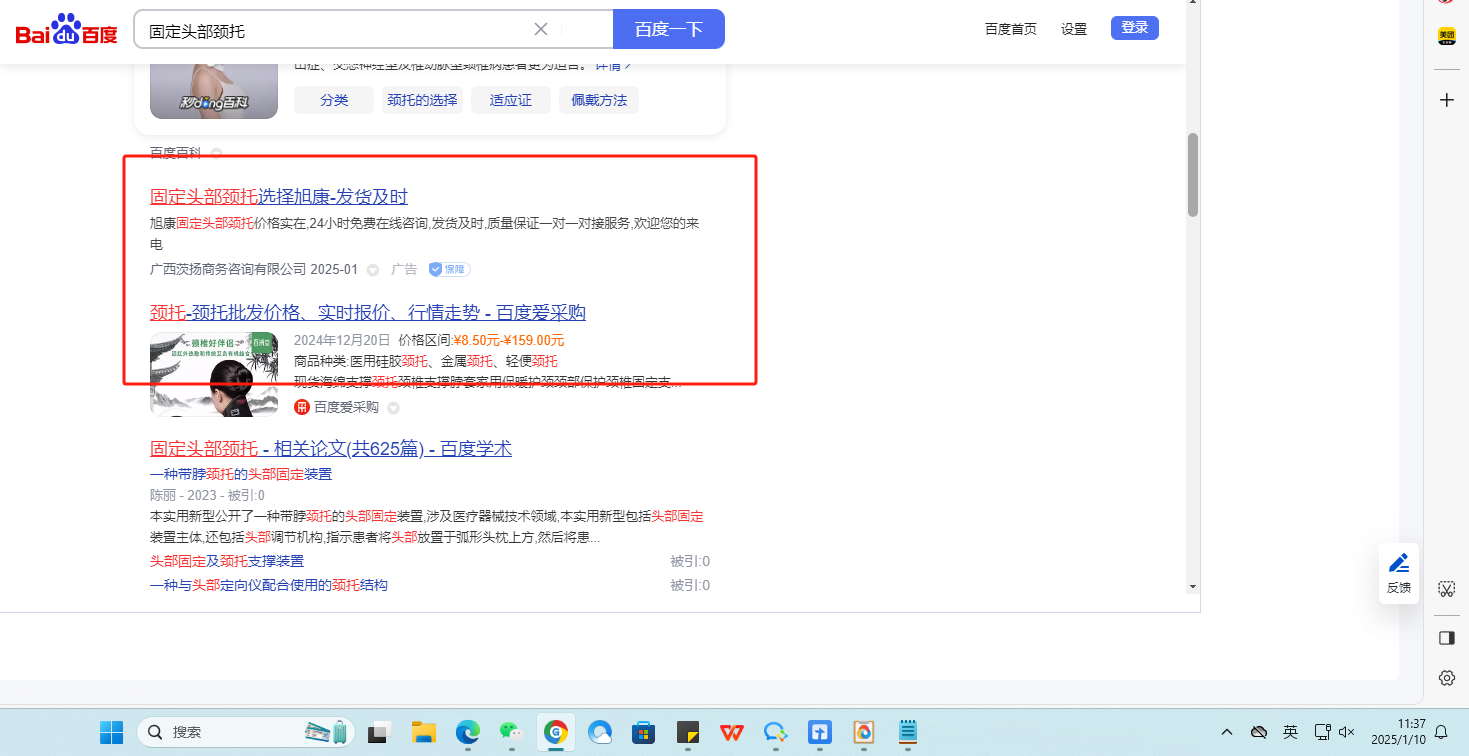The width and height of the screenshot is (1469, 756).
Task: Open WPS Office from the taskbar
Action: 732,732
